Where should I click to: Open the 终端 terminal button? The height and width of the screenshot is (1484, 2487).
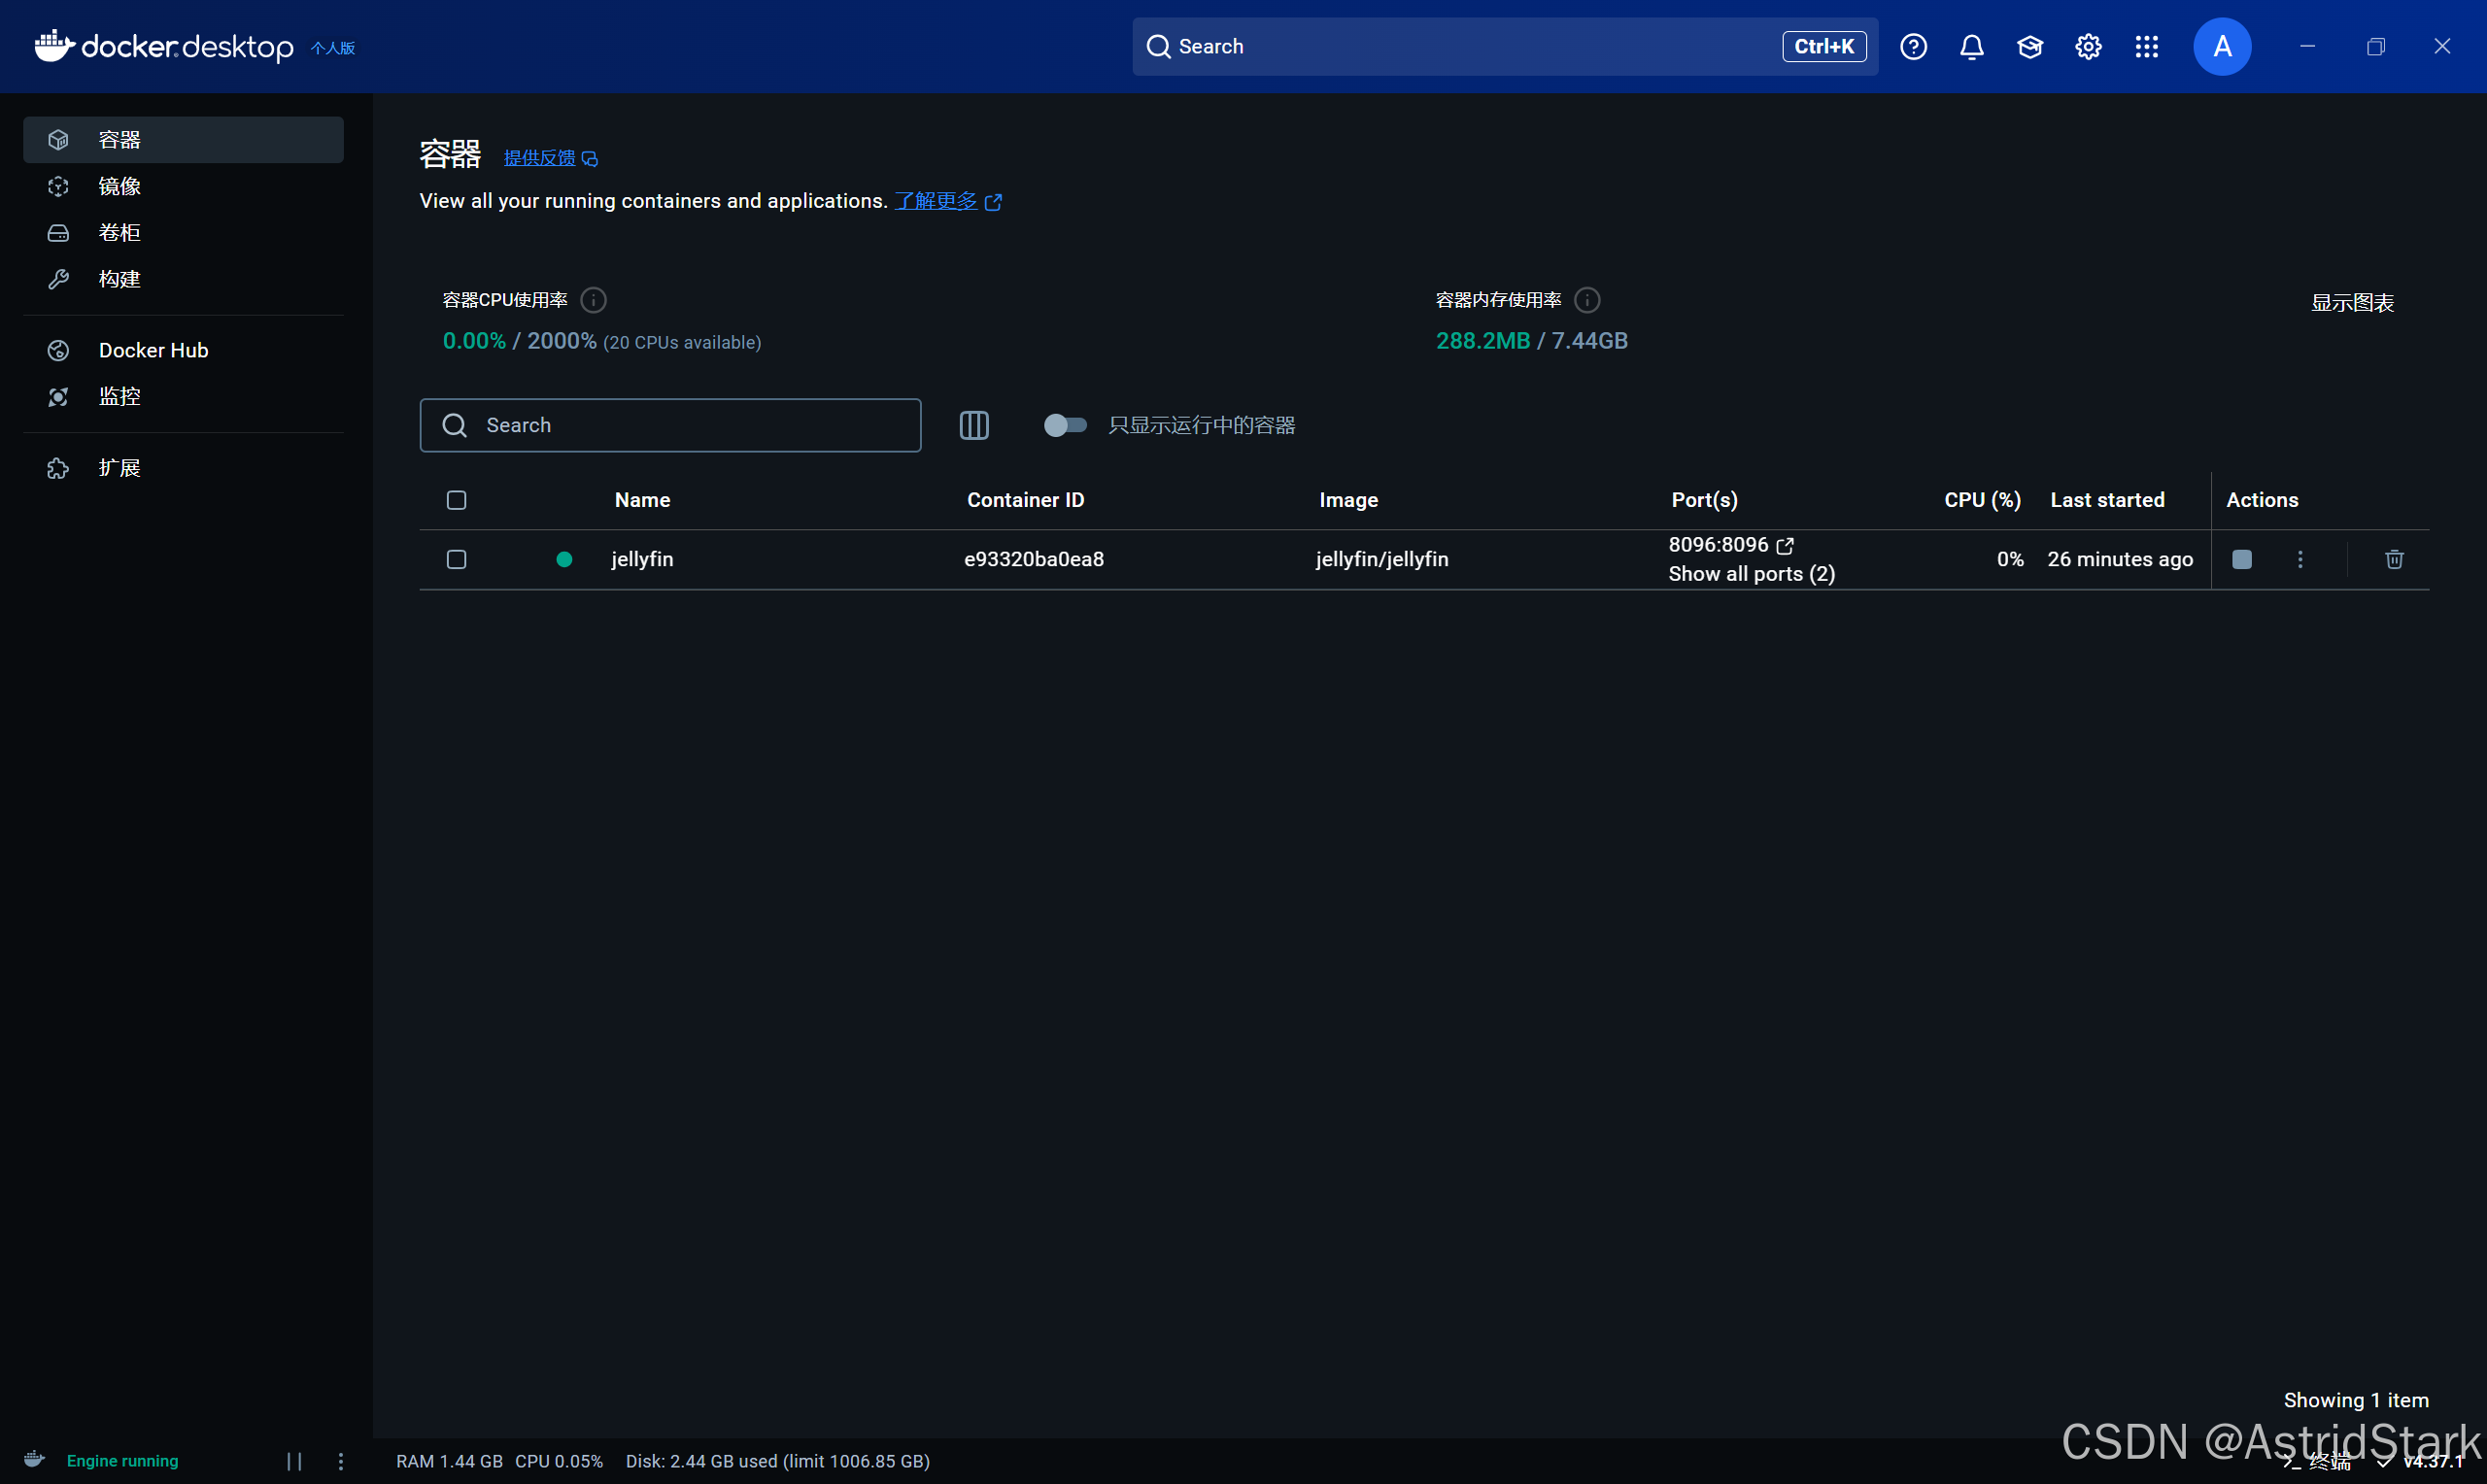click(2318, 1462)
